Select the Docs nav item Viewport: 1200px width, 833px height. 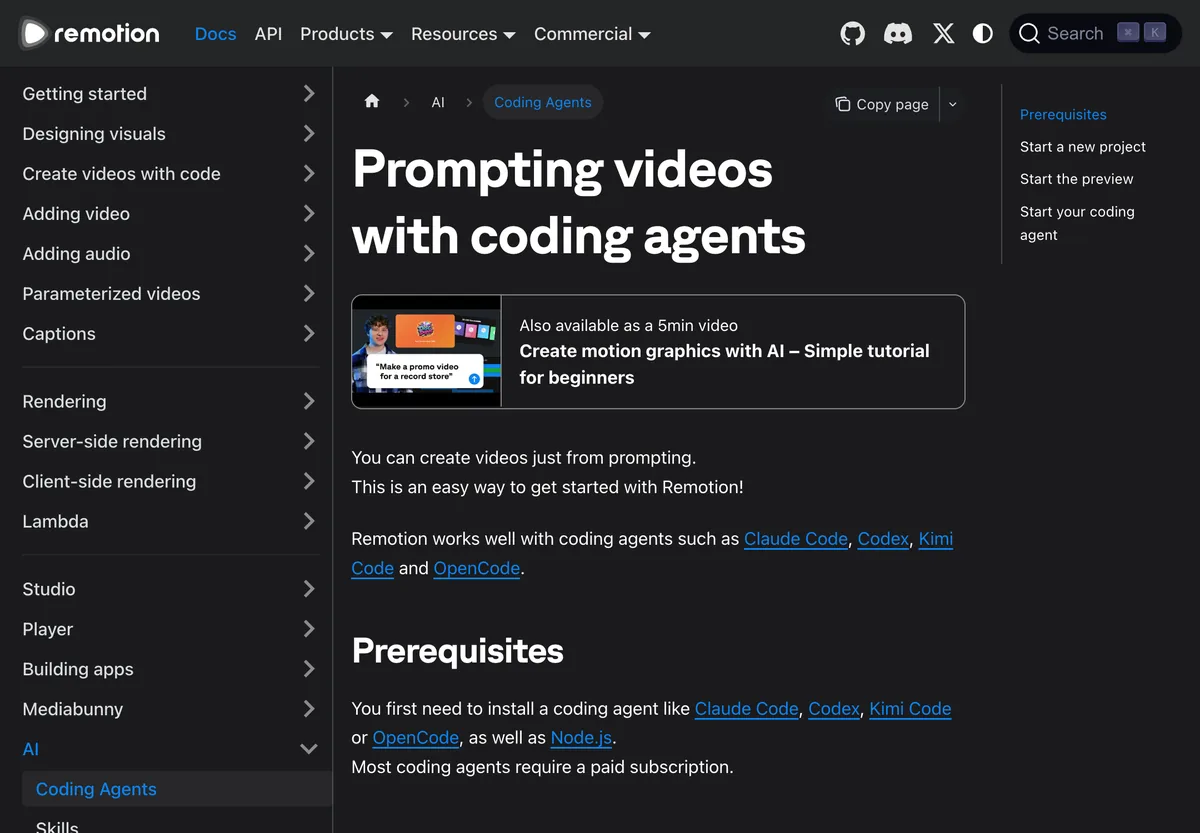[216, 34]
